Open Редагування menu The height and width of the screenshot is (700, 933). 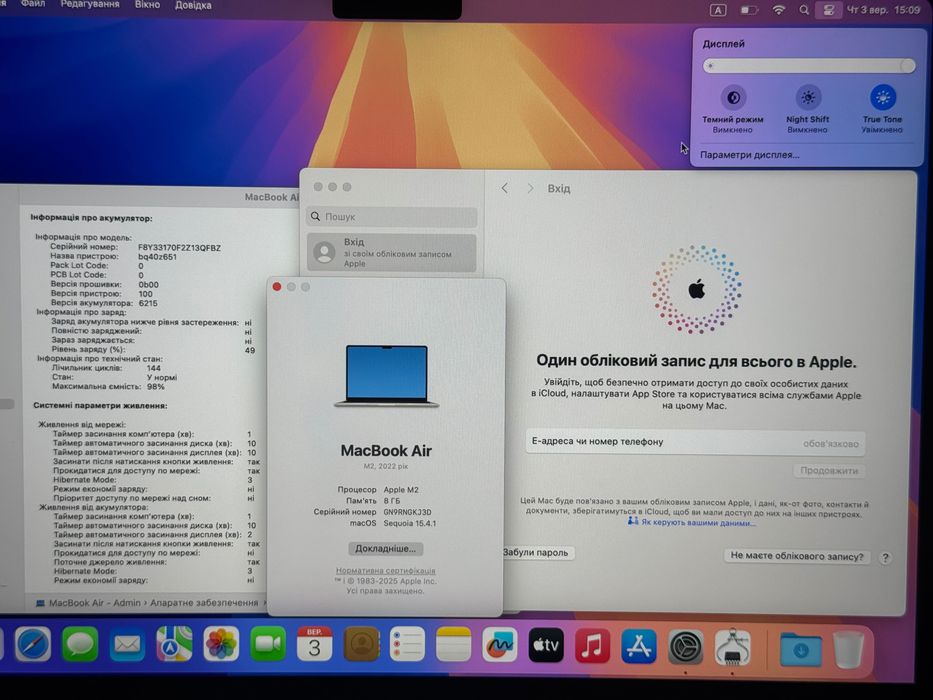(x=90, y=5)
